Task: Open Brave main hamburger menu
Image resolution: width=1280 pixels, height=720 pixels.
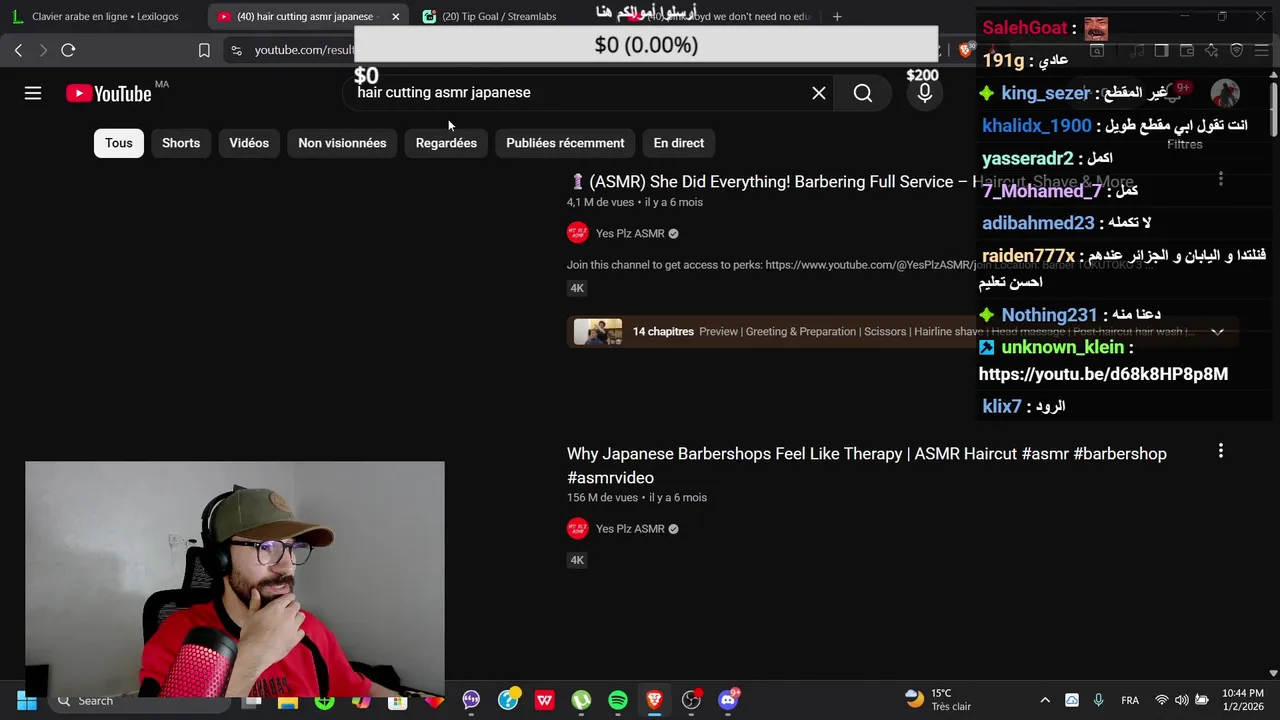Action: [1261, 50]
